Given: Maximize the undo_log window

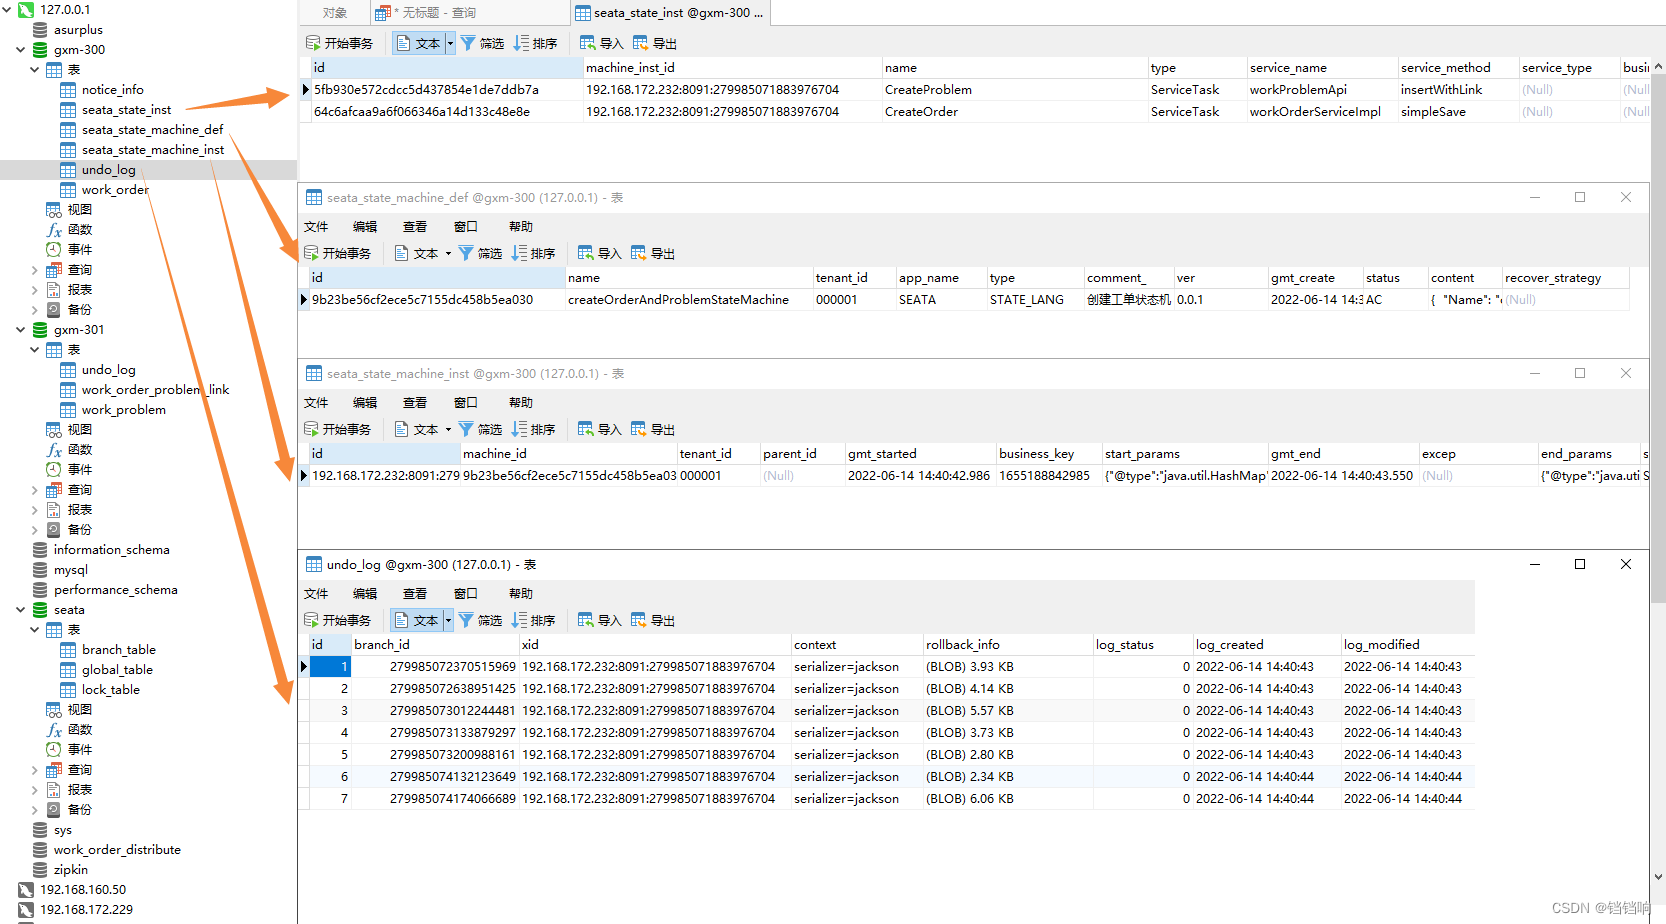Looking at the screenshot, I should (x=1580, y=564).
